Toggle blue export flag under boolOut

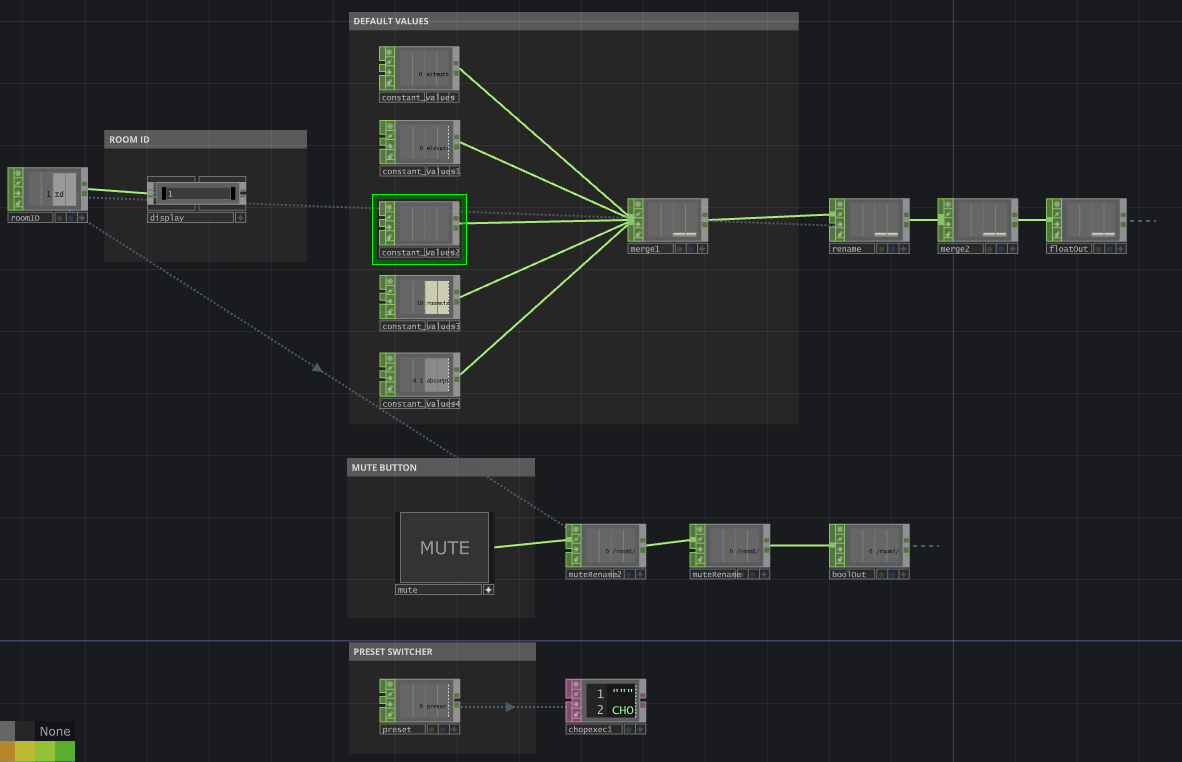click(893, 574)
